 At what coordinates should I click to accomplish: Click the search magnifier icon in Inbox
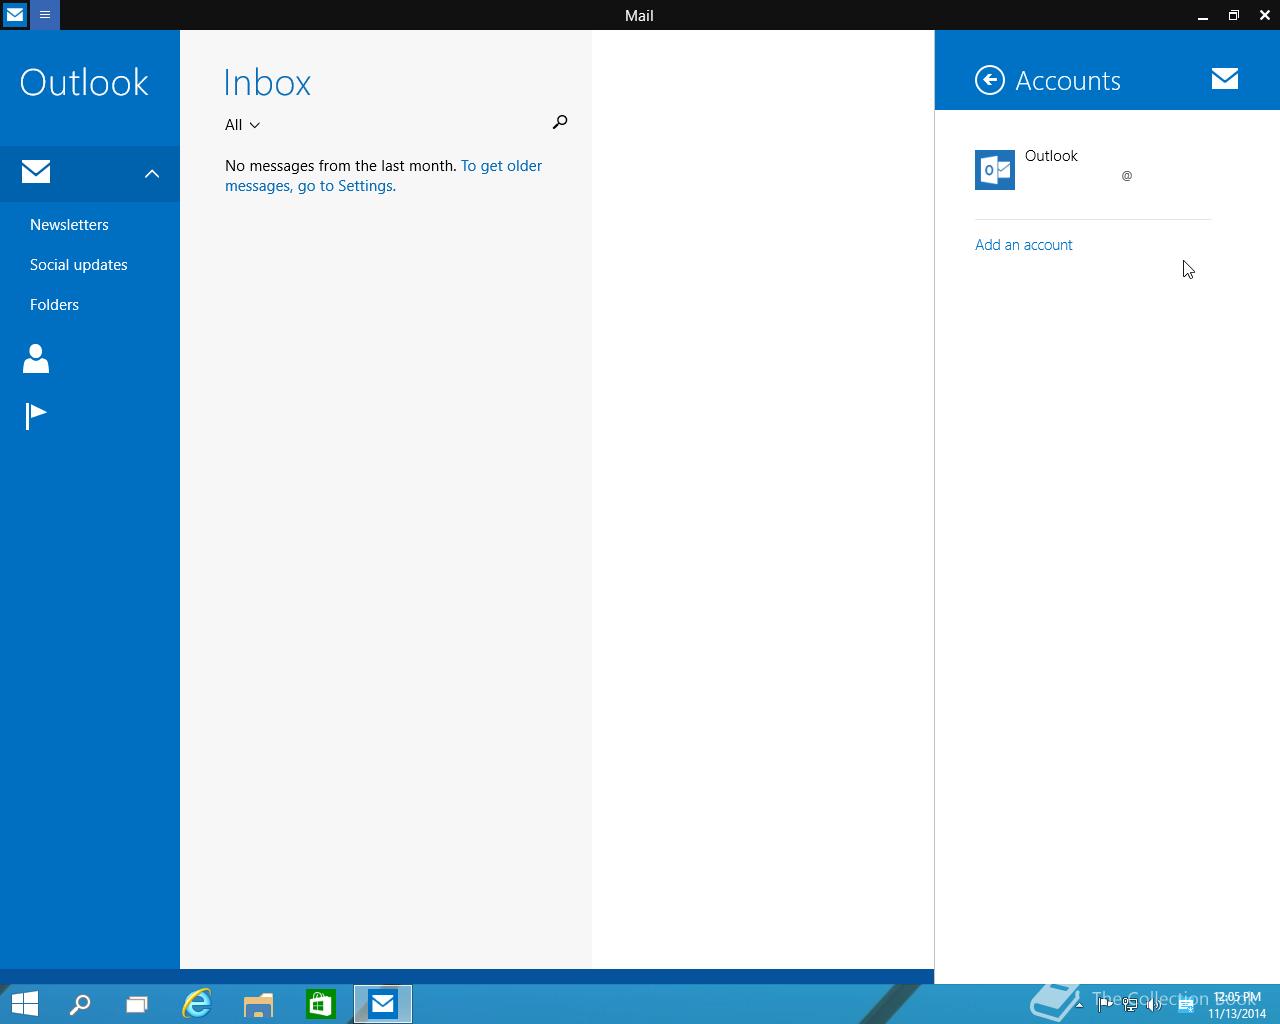(x=560, y=122)
